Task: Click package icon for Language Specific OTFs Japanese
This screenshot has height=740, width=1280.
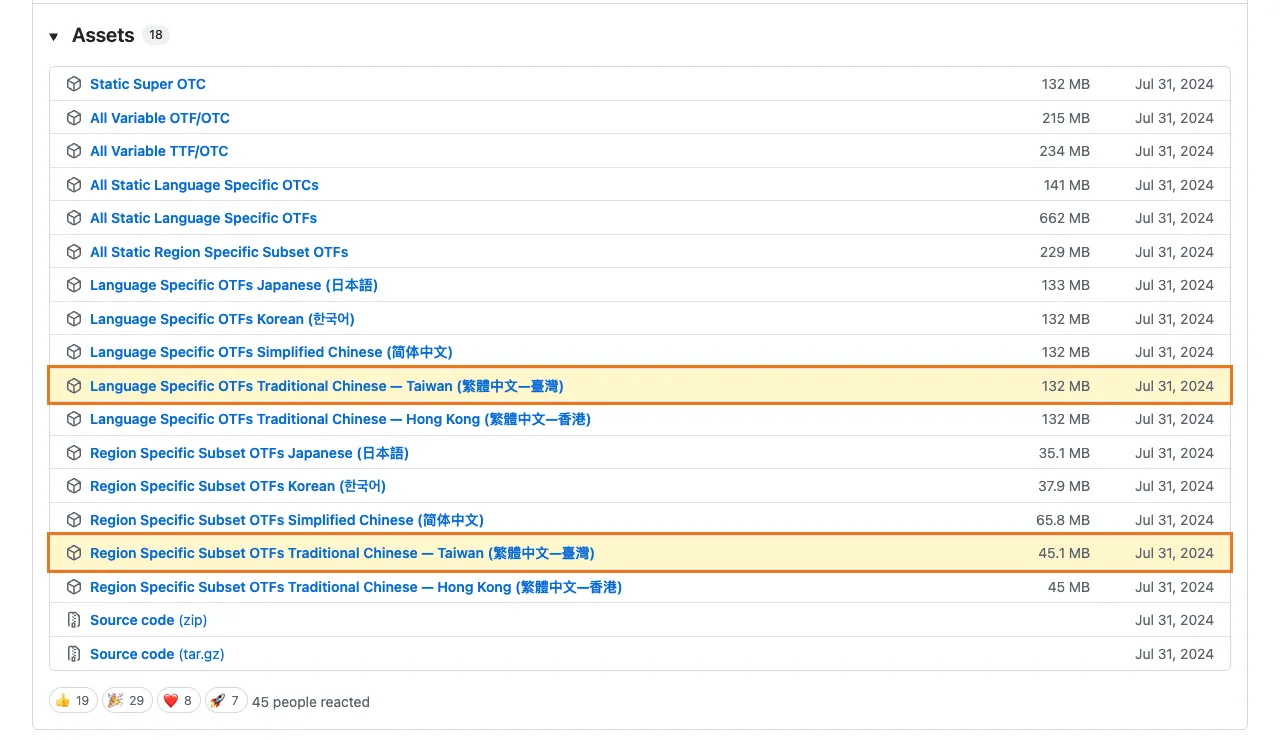Action: click(74, 285)
